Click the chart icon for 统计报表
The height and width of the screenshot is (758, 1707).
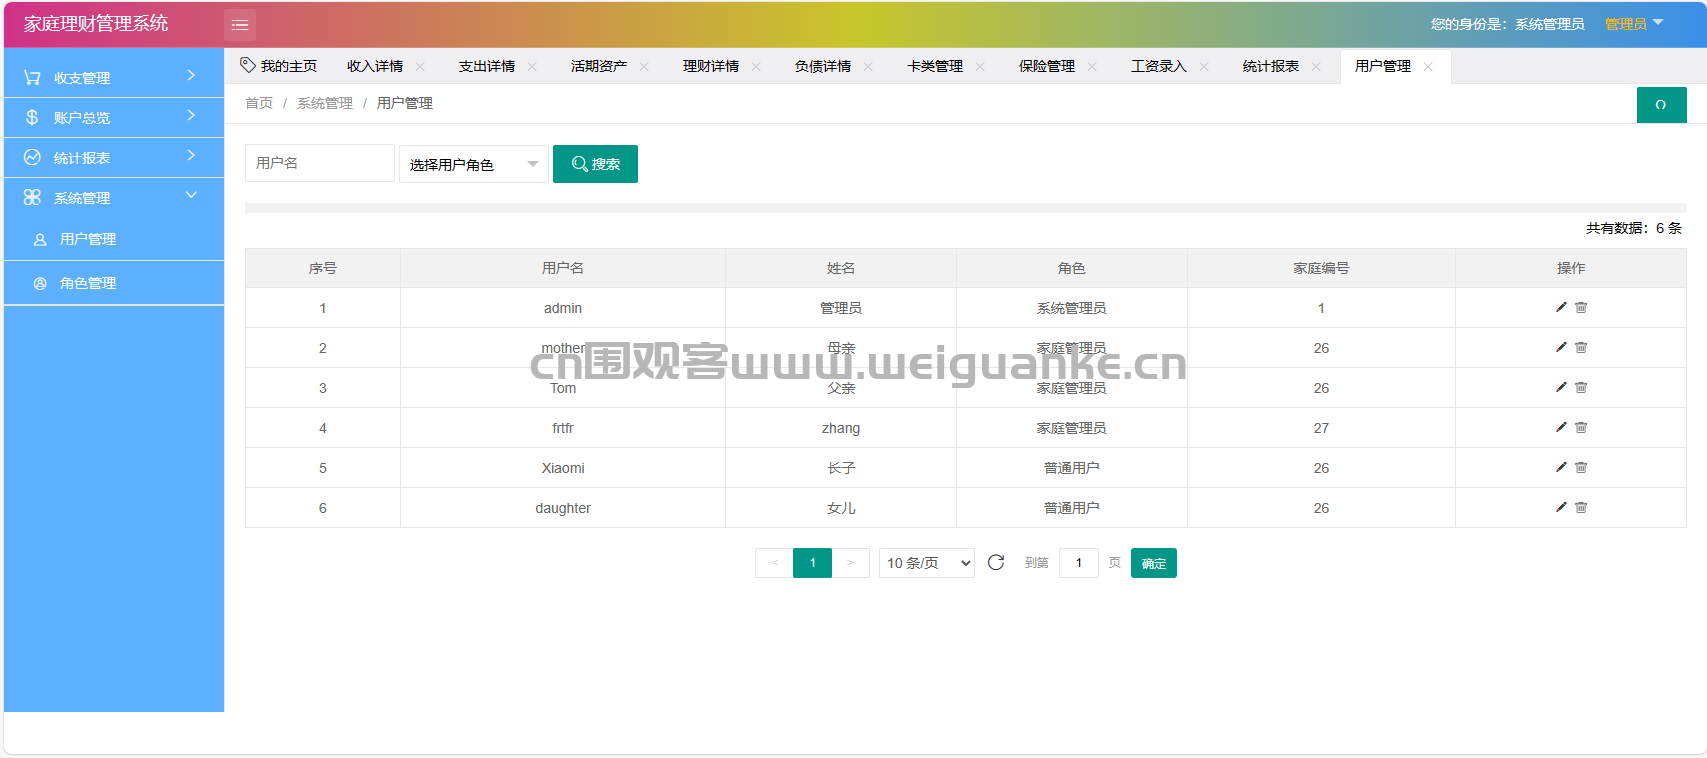[32, 157]
